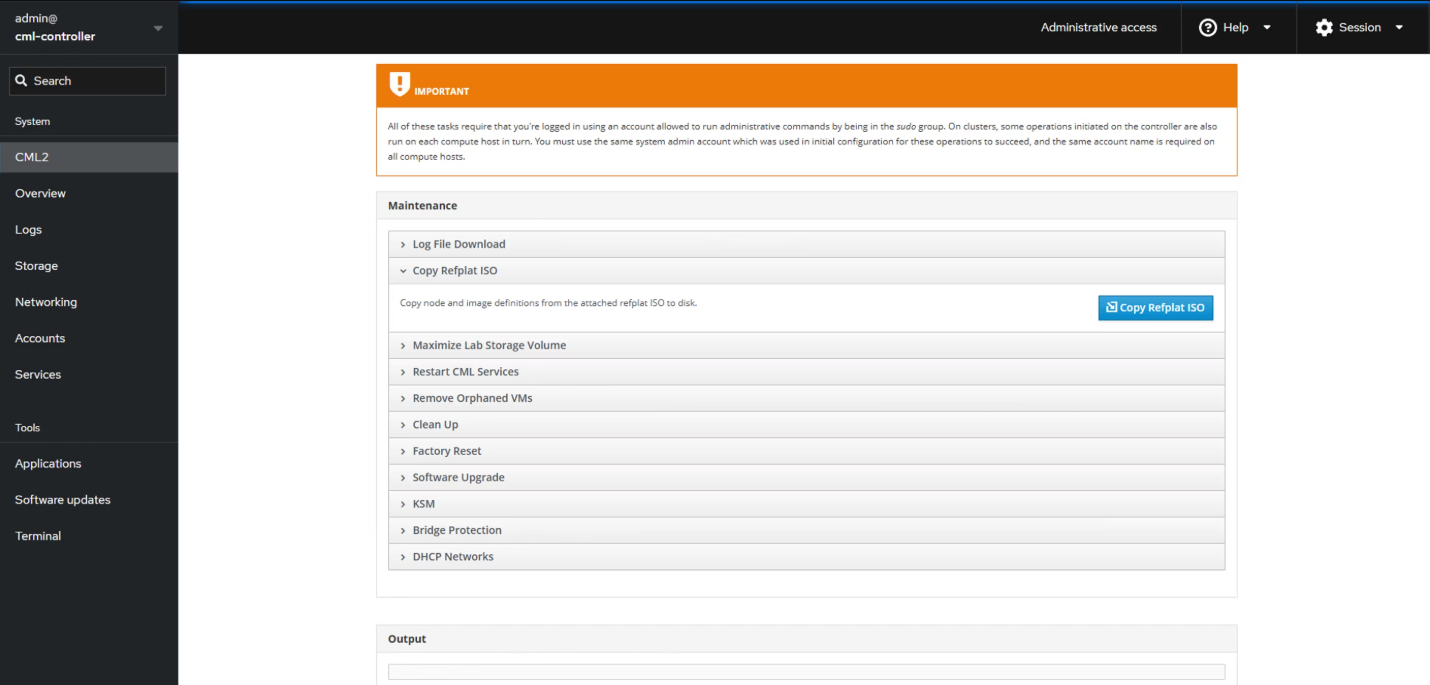Click the sidebar Search field
The image size is (1430, 685).
(88, 81)
